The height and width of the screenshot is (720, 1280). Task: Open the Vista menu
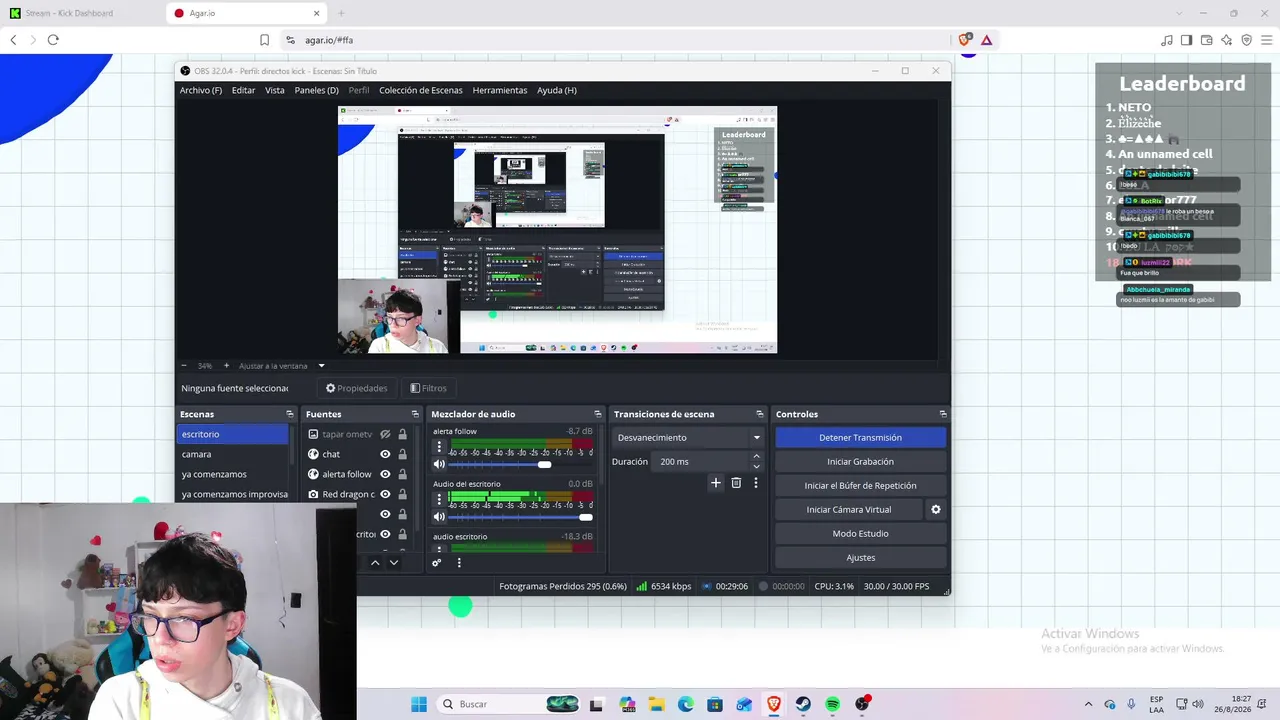(275, 90)
